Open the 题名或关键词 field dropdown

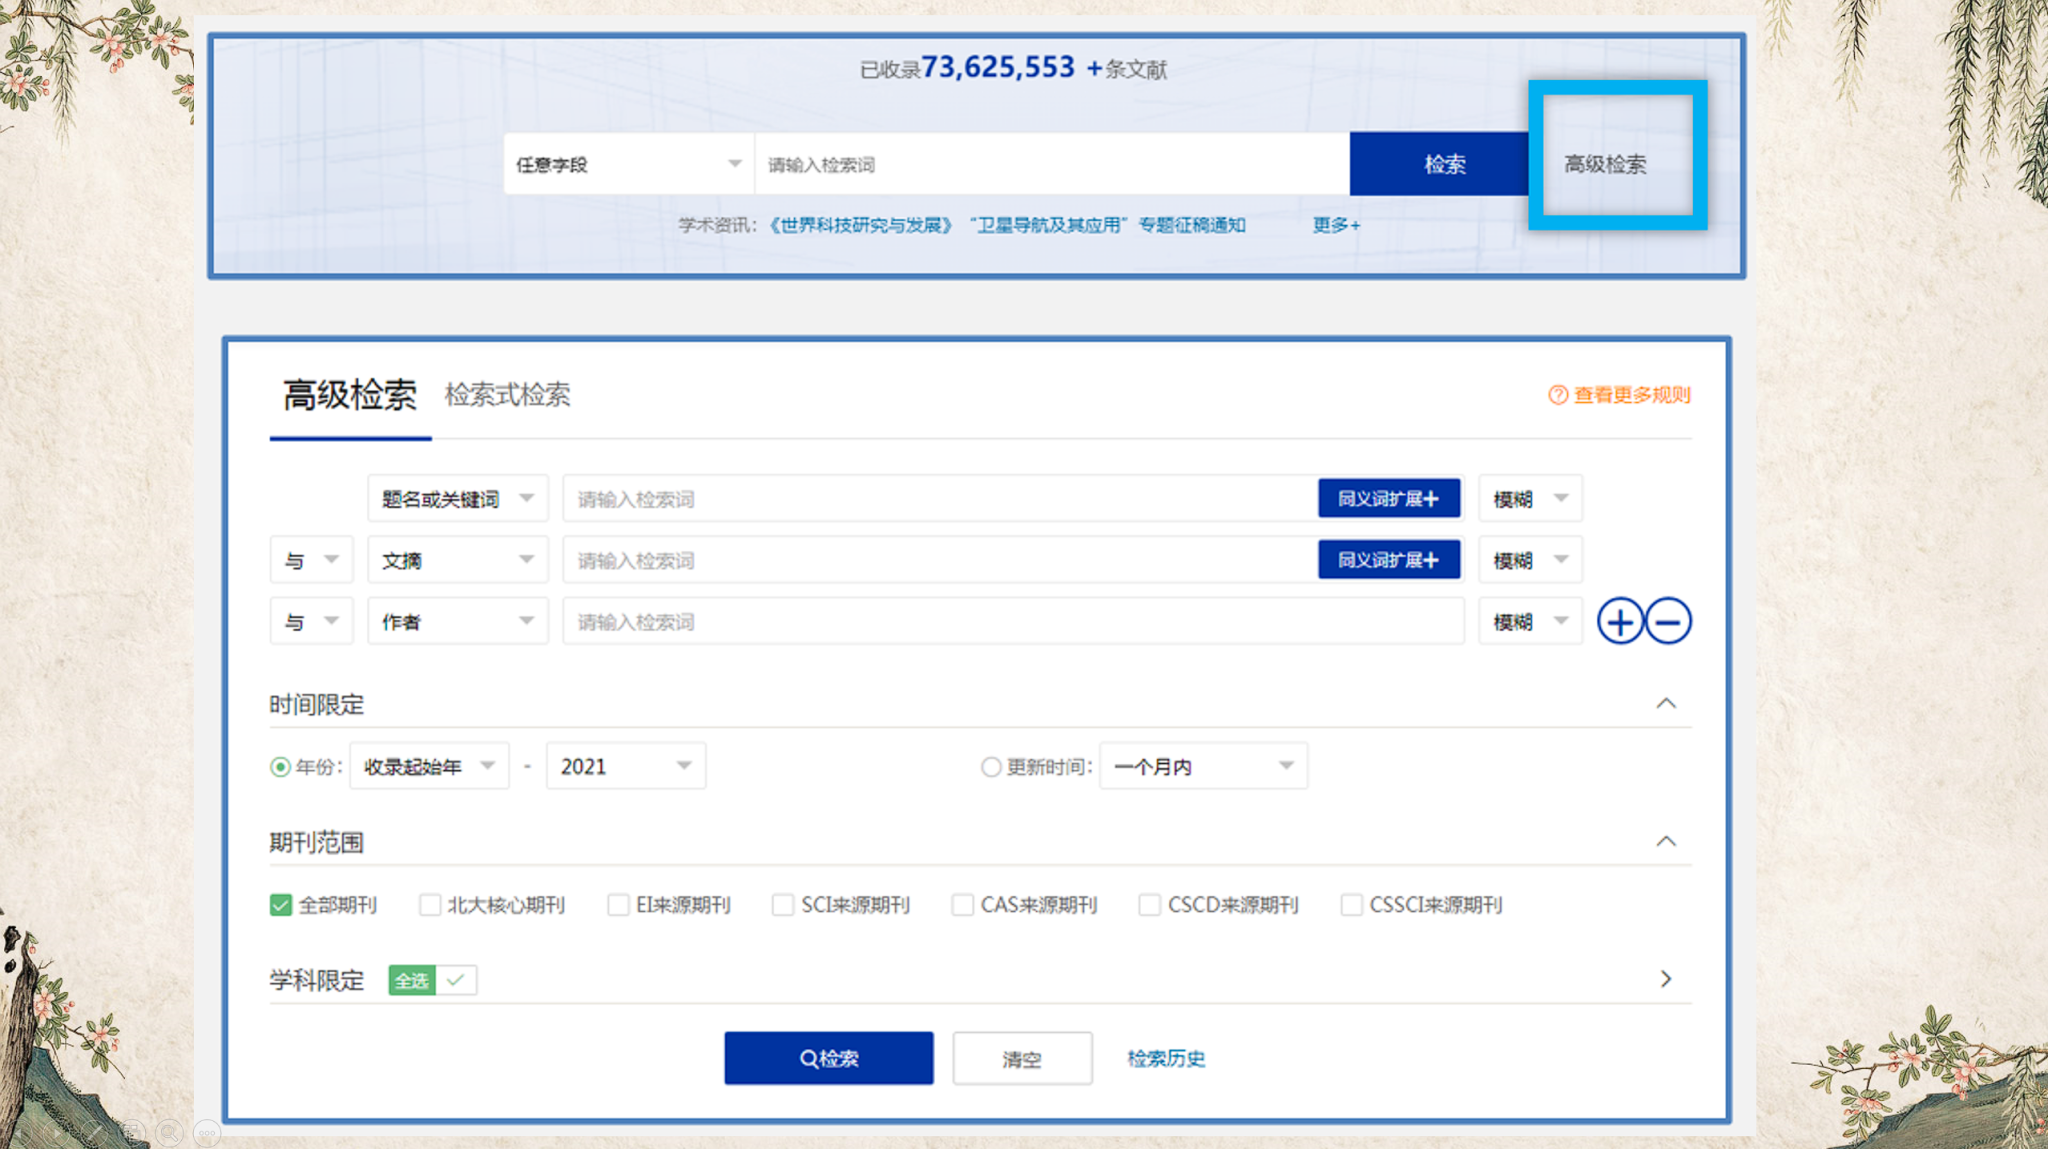pyautogui.click(x=457, y=499)
